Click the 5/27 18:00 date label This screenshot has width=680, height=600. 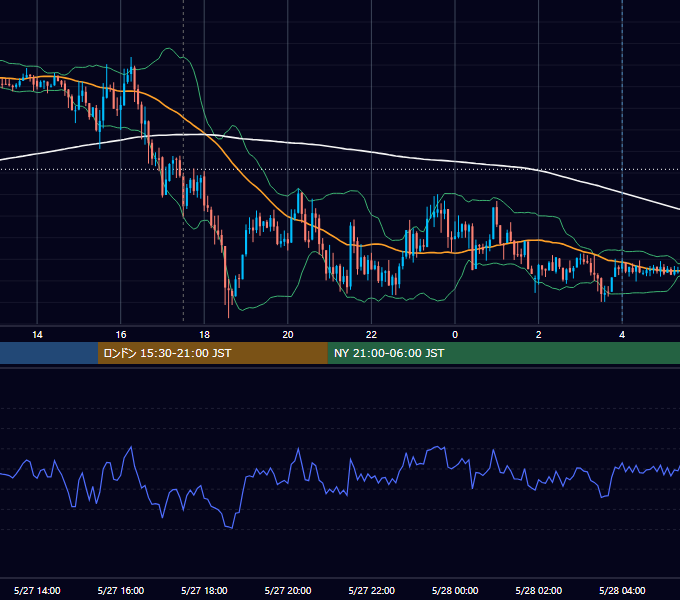pos(204,590)
